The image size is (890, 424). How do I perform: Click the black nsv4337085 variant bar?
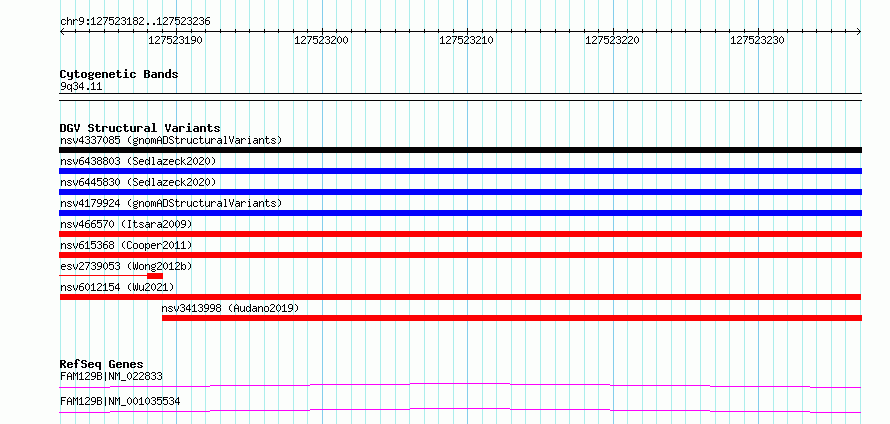click(460, 150)
